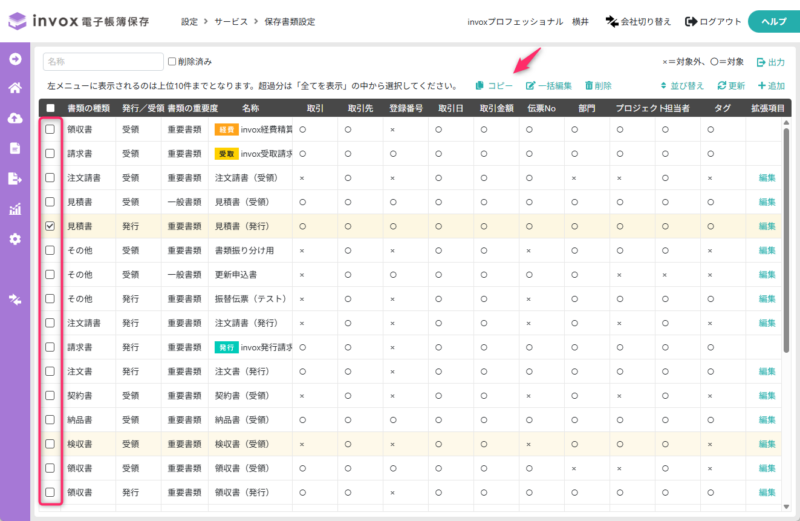Click 会社切り替え in the top bar
This screenshot has width=800, height=521.
tap(639, 21)
